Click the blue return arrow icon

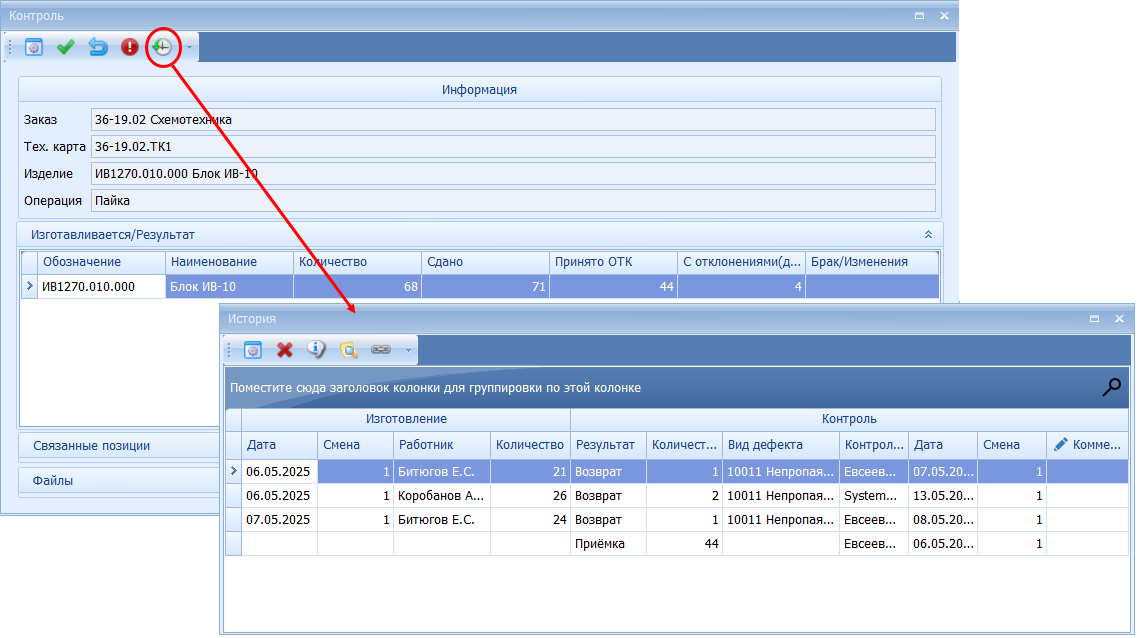98,47
